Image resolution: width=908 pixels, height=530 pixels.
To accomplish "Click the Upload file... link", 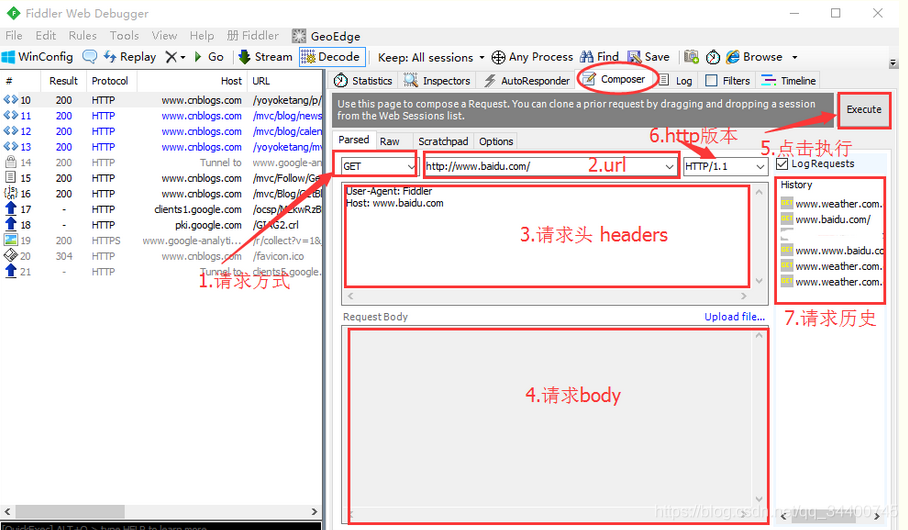I will (734, 317).
